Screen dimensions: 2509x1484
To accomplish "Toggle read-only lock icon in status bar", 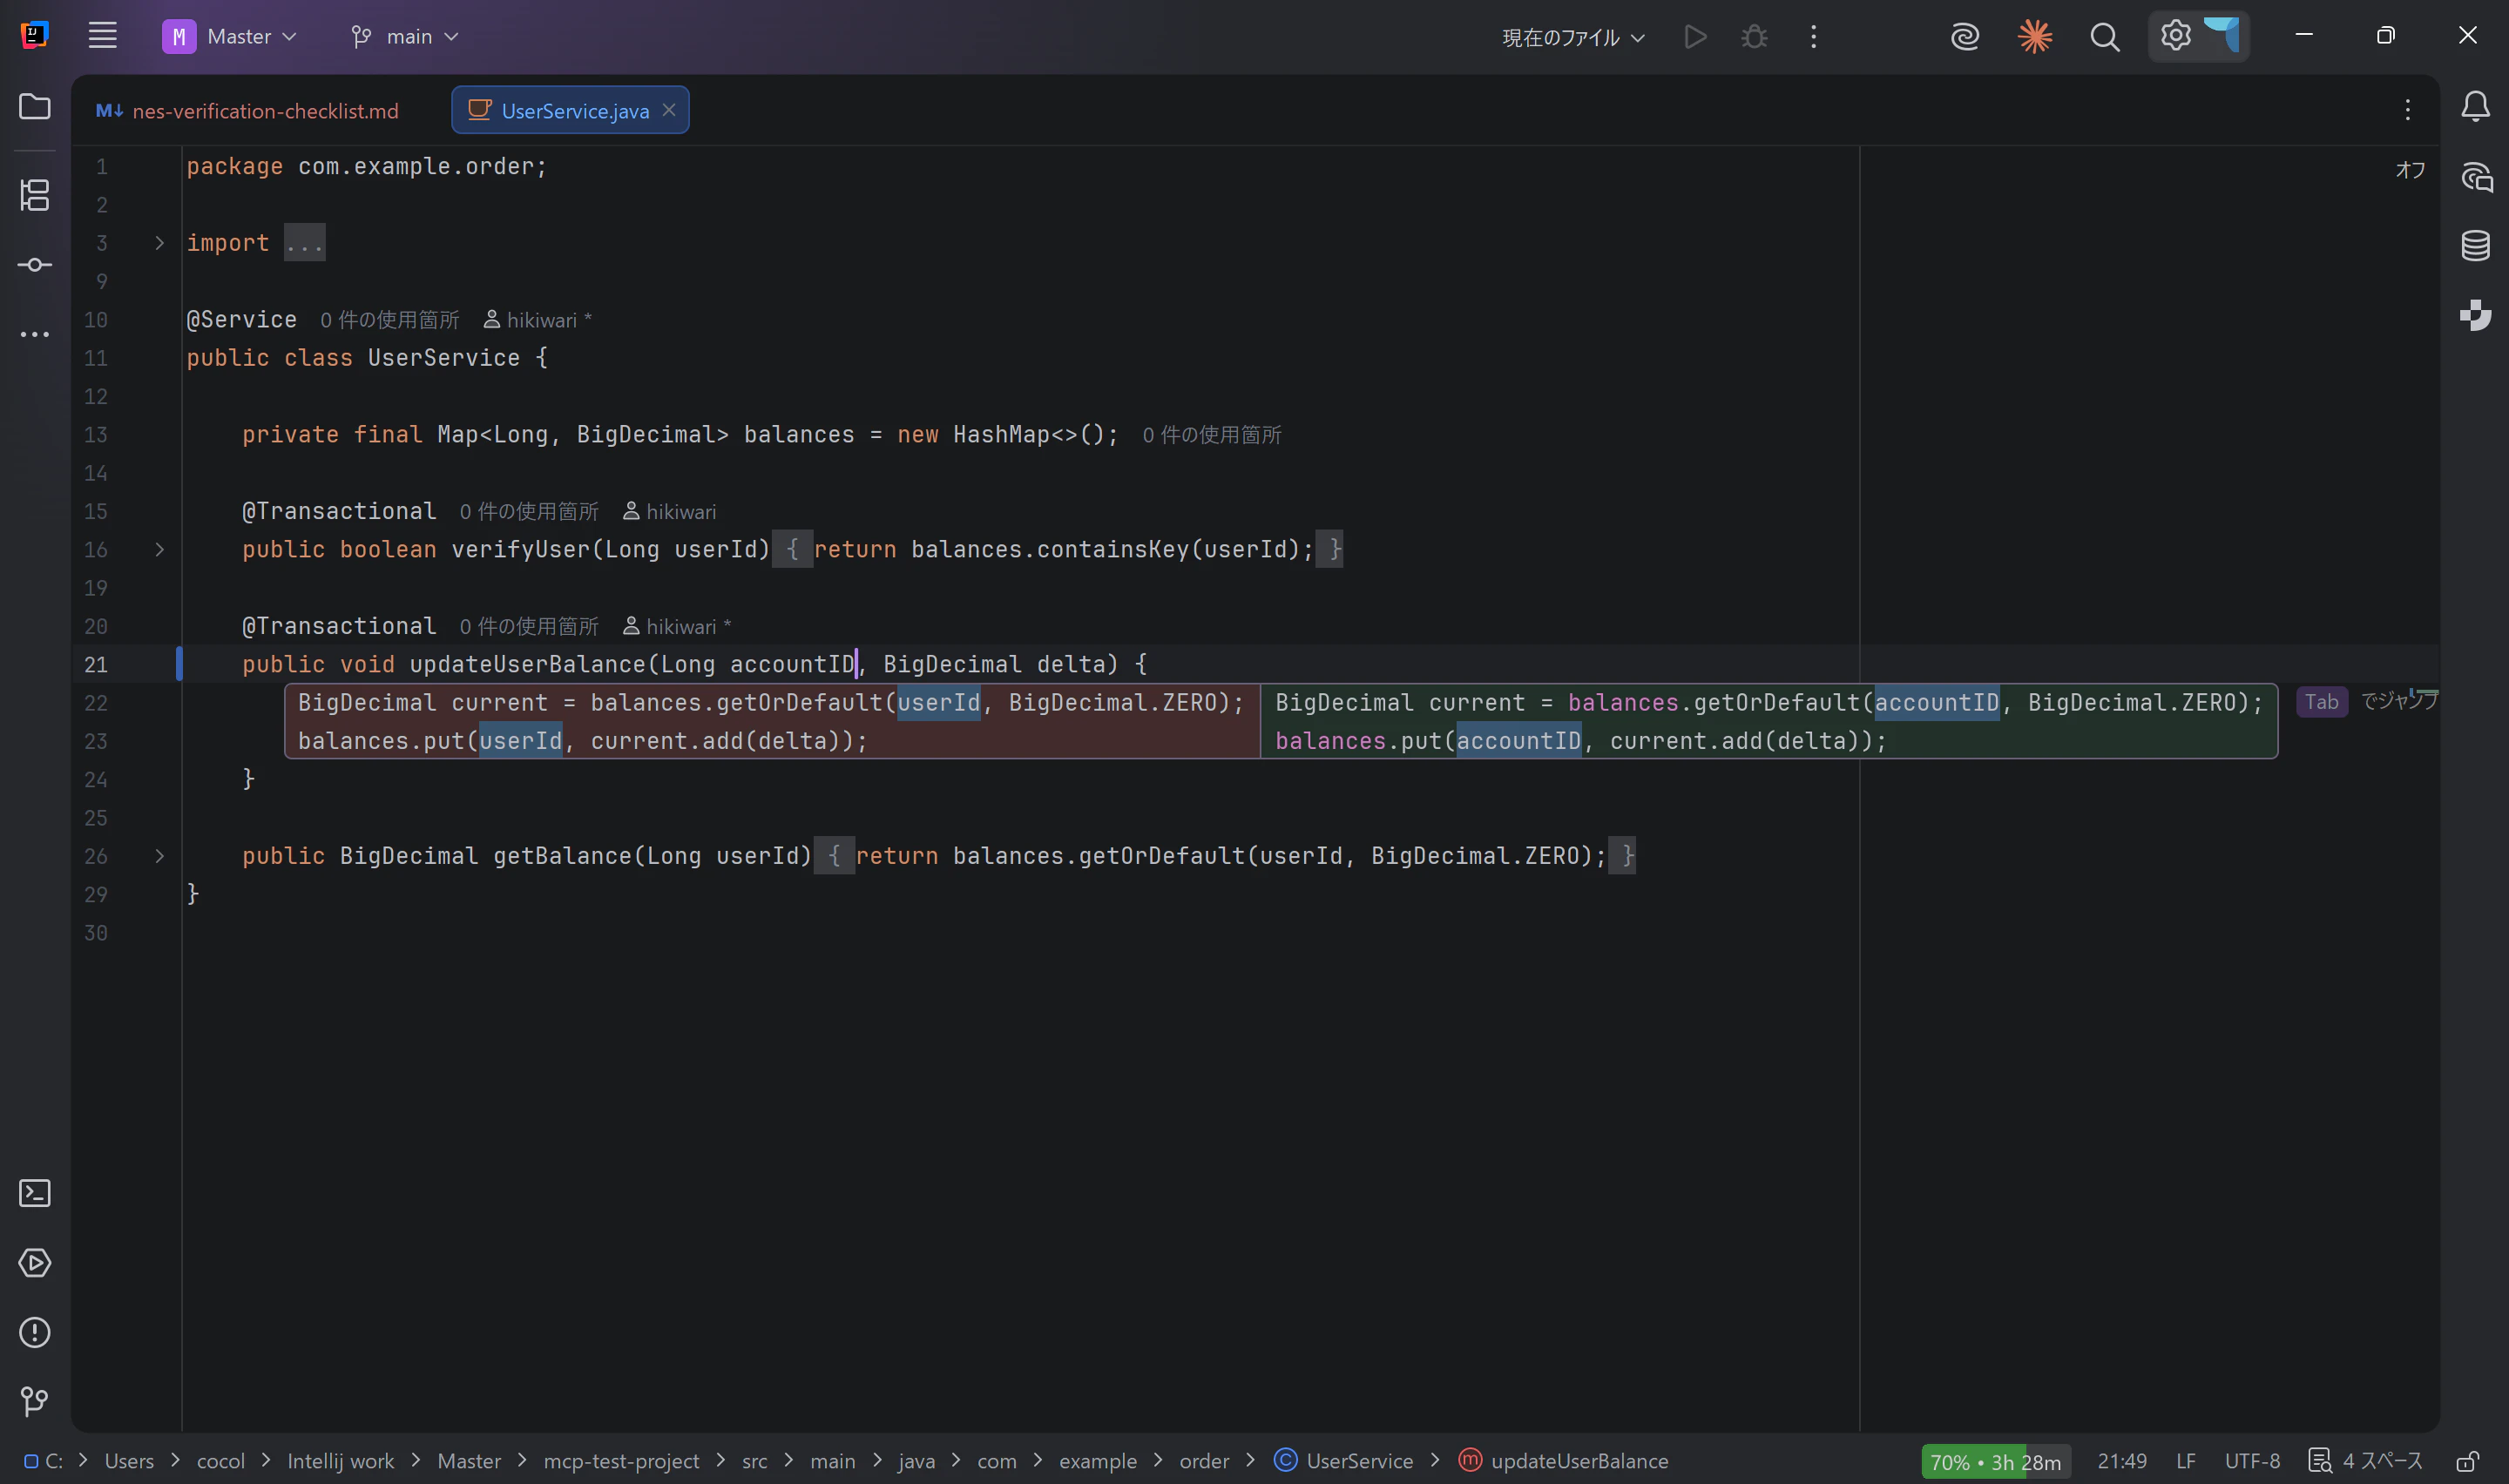I will pos(2467,1461).
